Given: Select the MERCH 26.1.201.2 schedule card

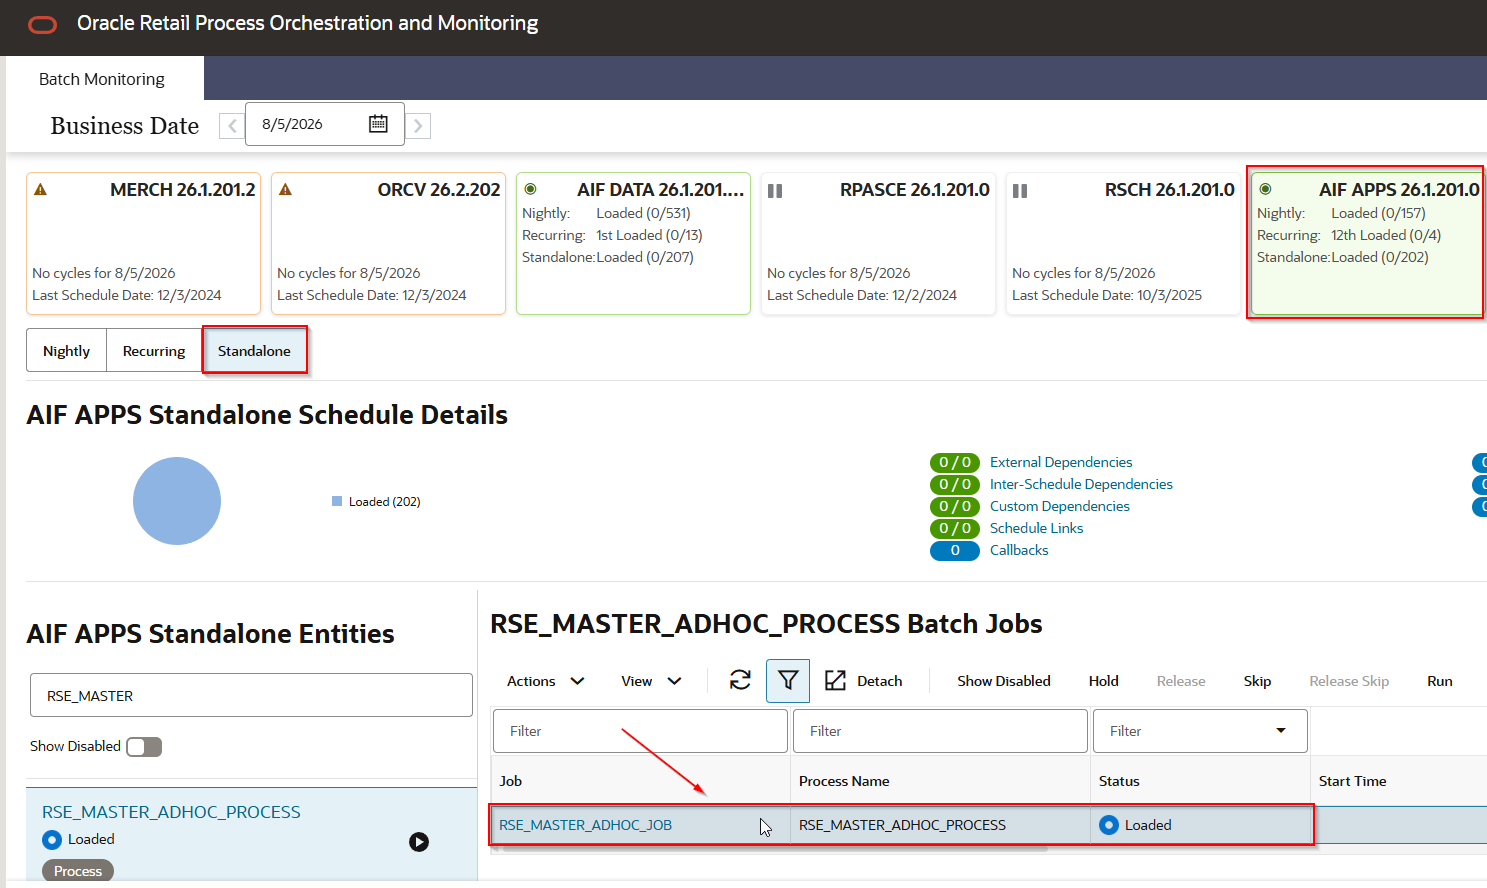Looking at the screenshot, I should pos(143,243).
